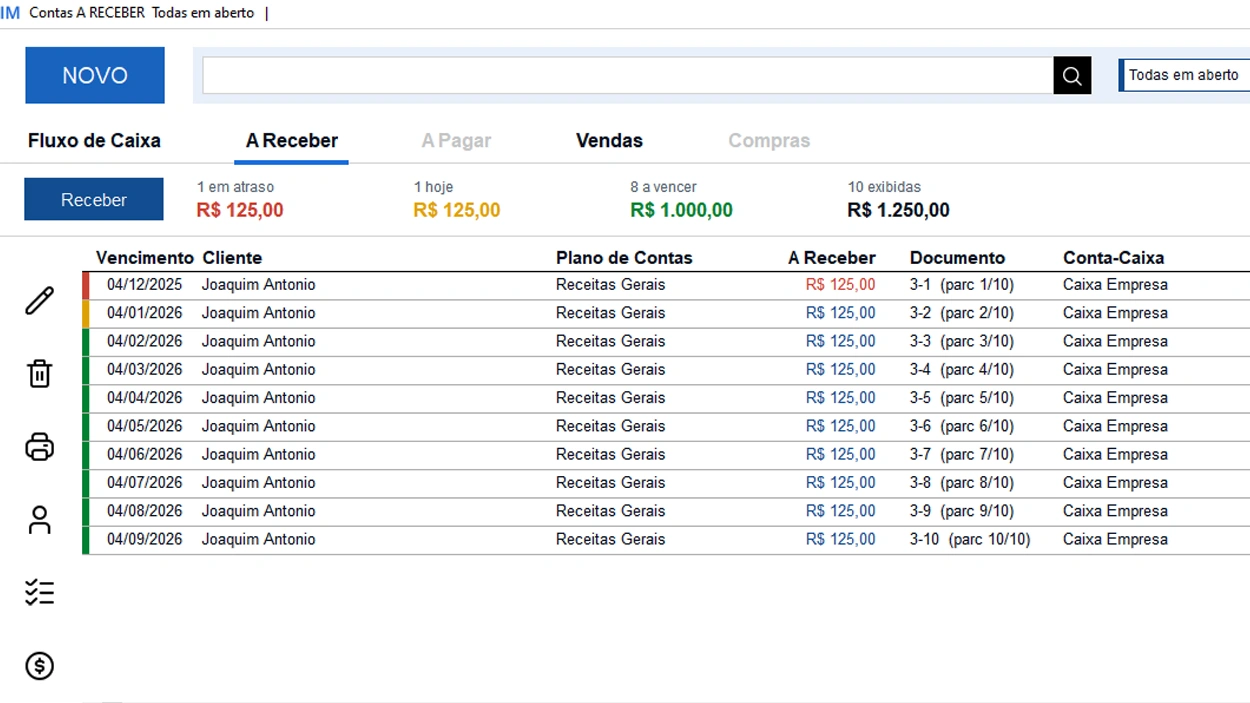The image size is (1250, 703).
Task: Open the client person icon
Action: [39, 520]
